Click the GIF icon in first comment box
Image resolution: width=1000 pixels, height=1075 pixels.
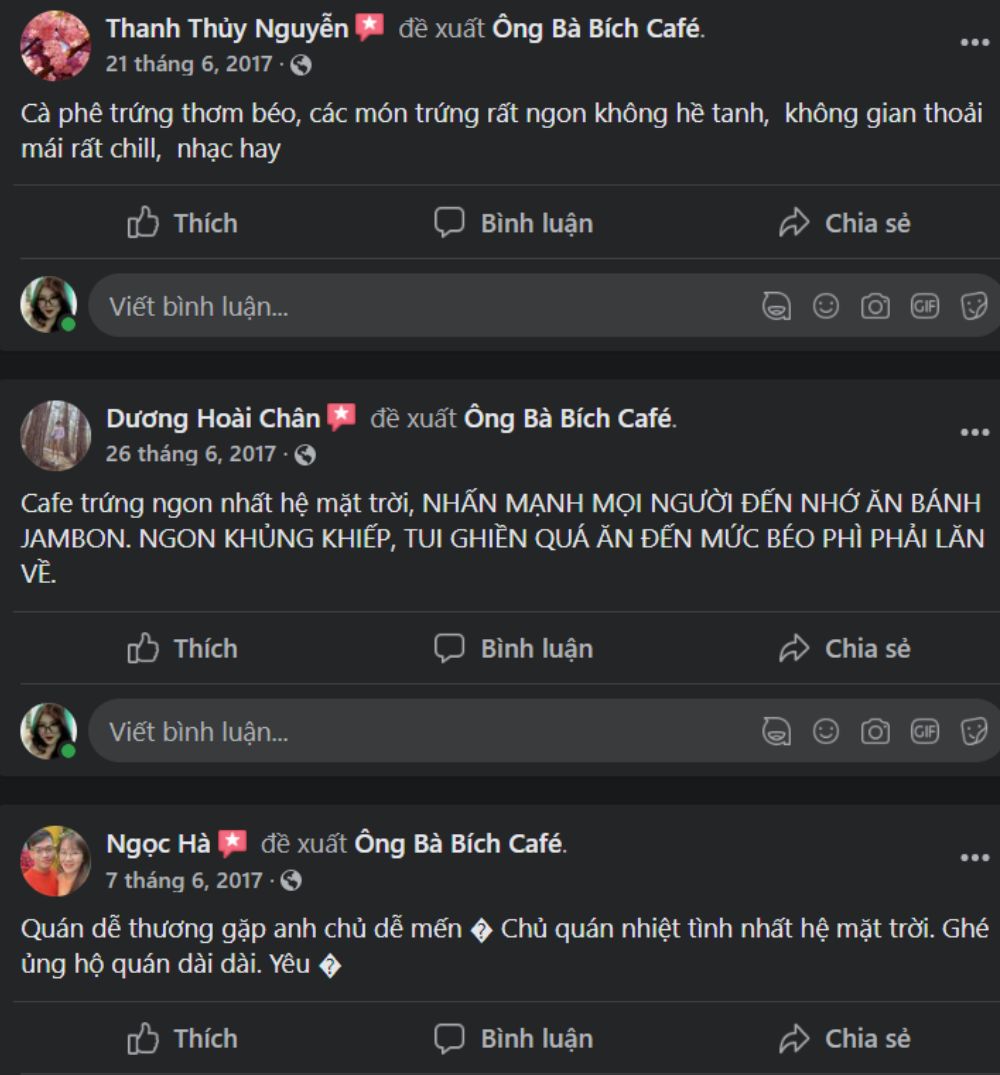pos(925,306)
